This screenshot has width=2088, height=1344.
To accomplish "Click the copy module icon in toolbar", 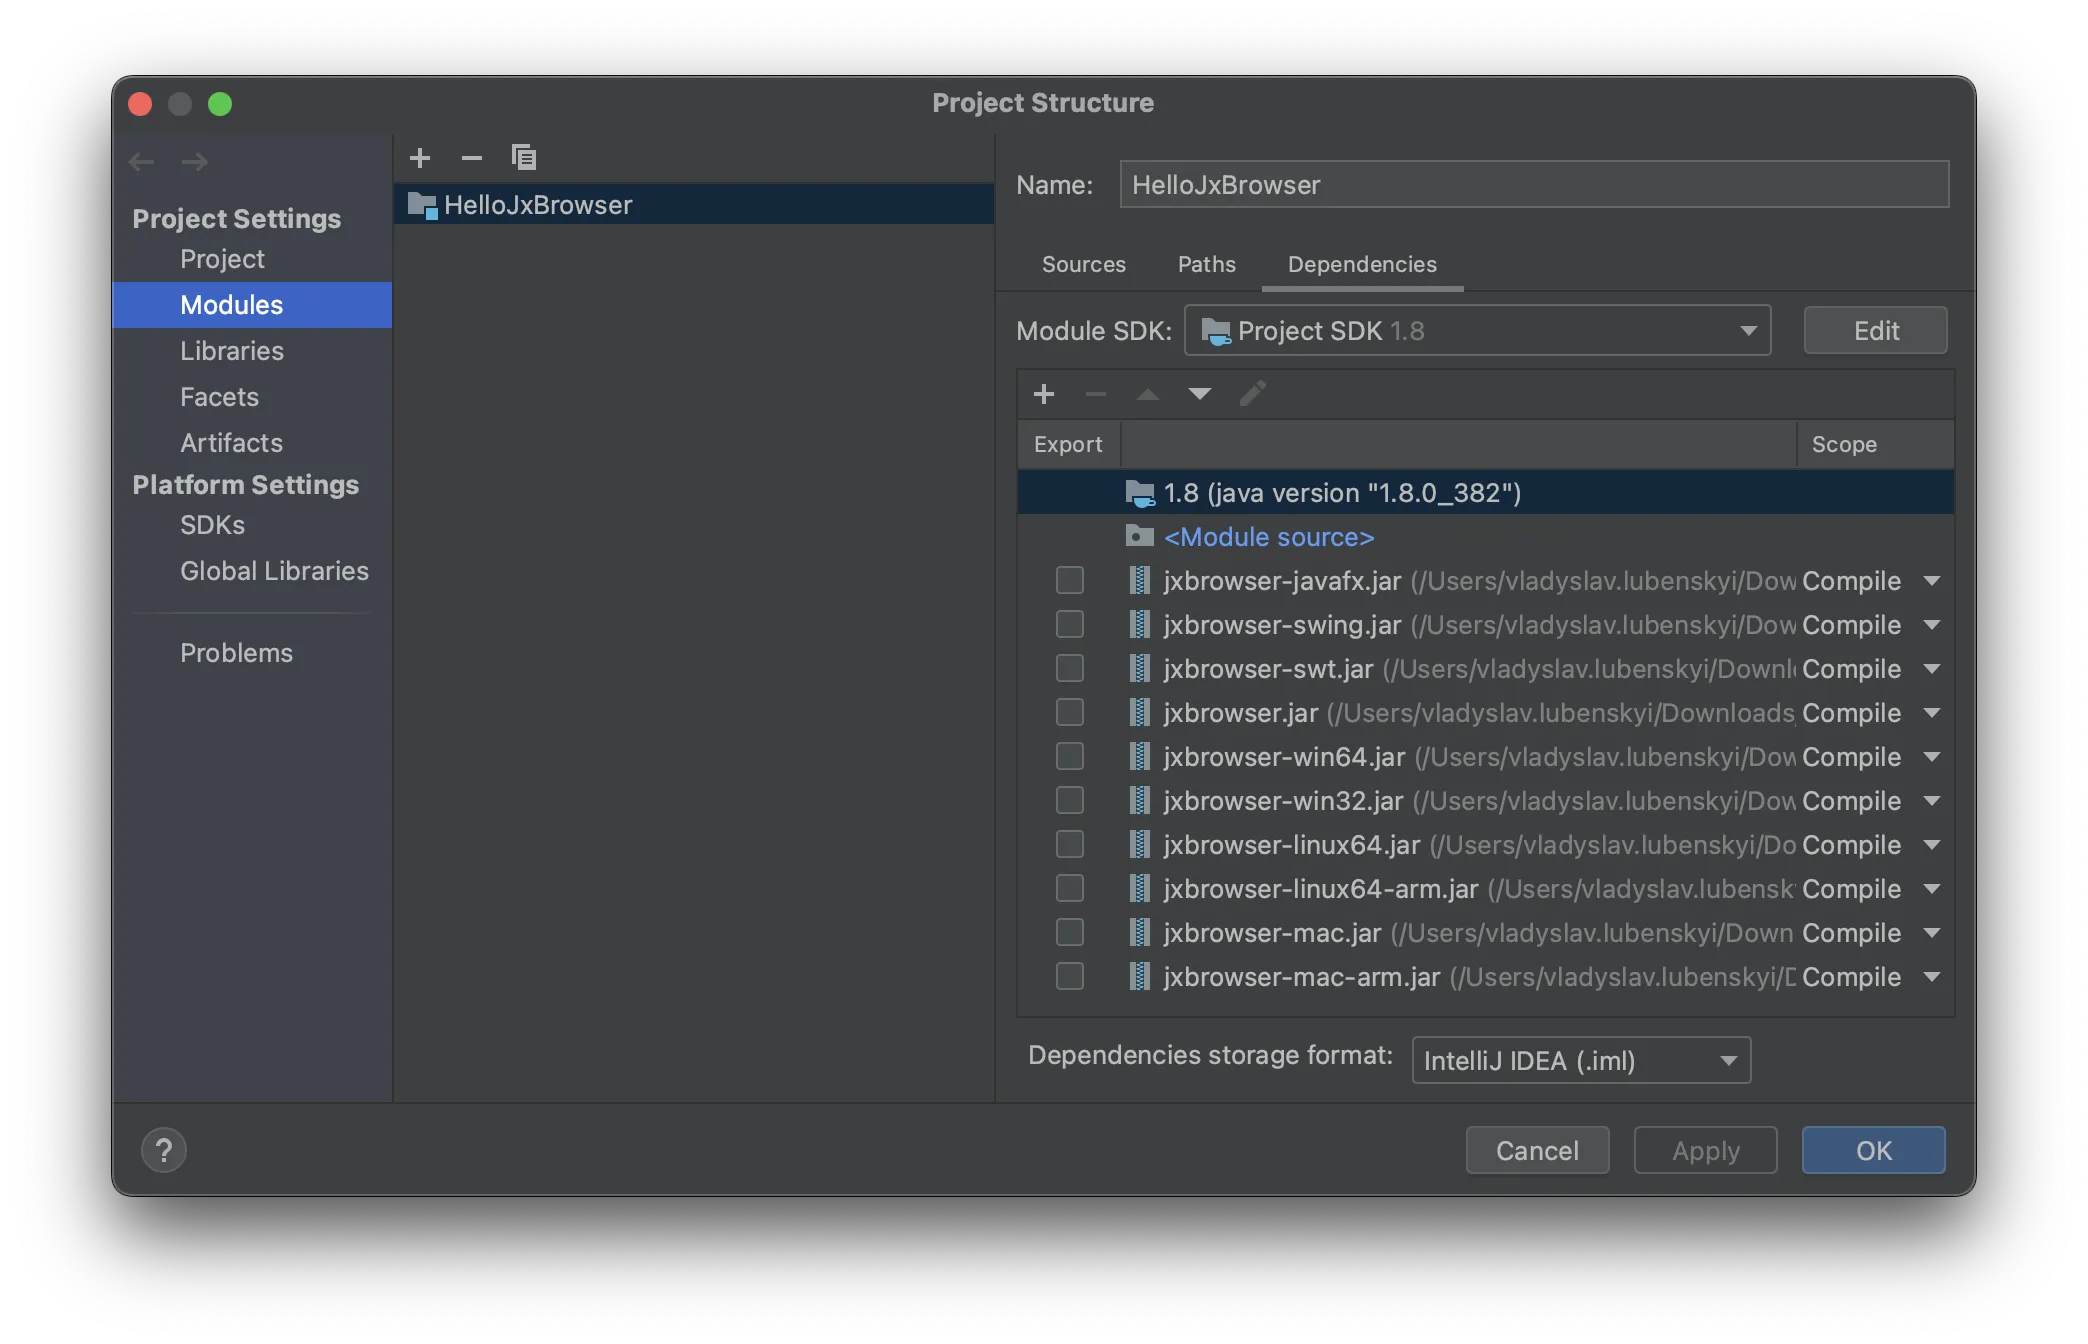I will [x=522, y=158].
